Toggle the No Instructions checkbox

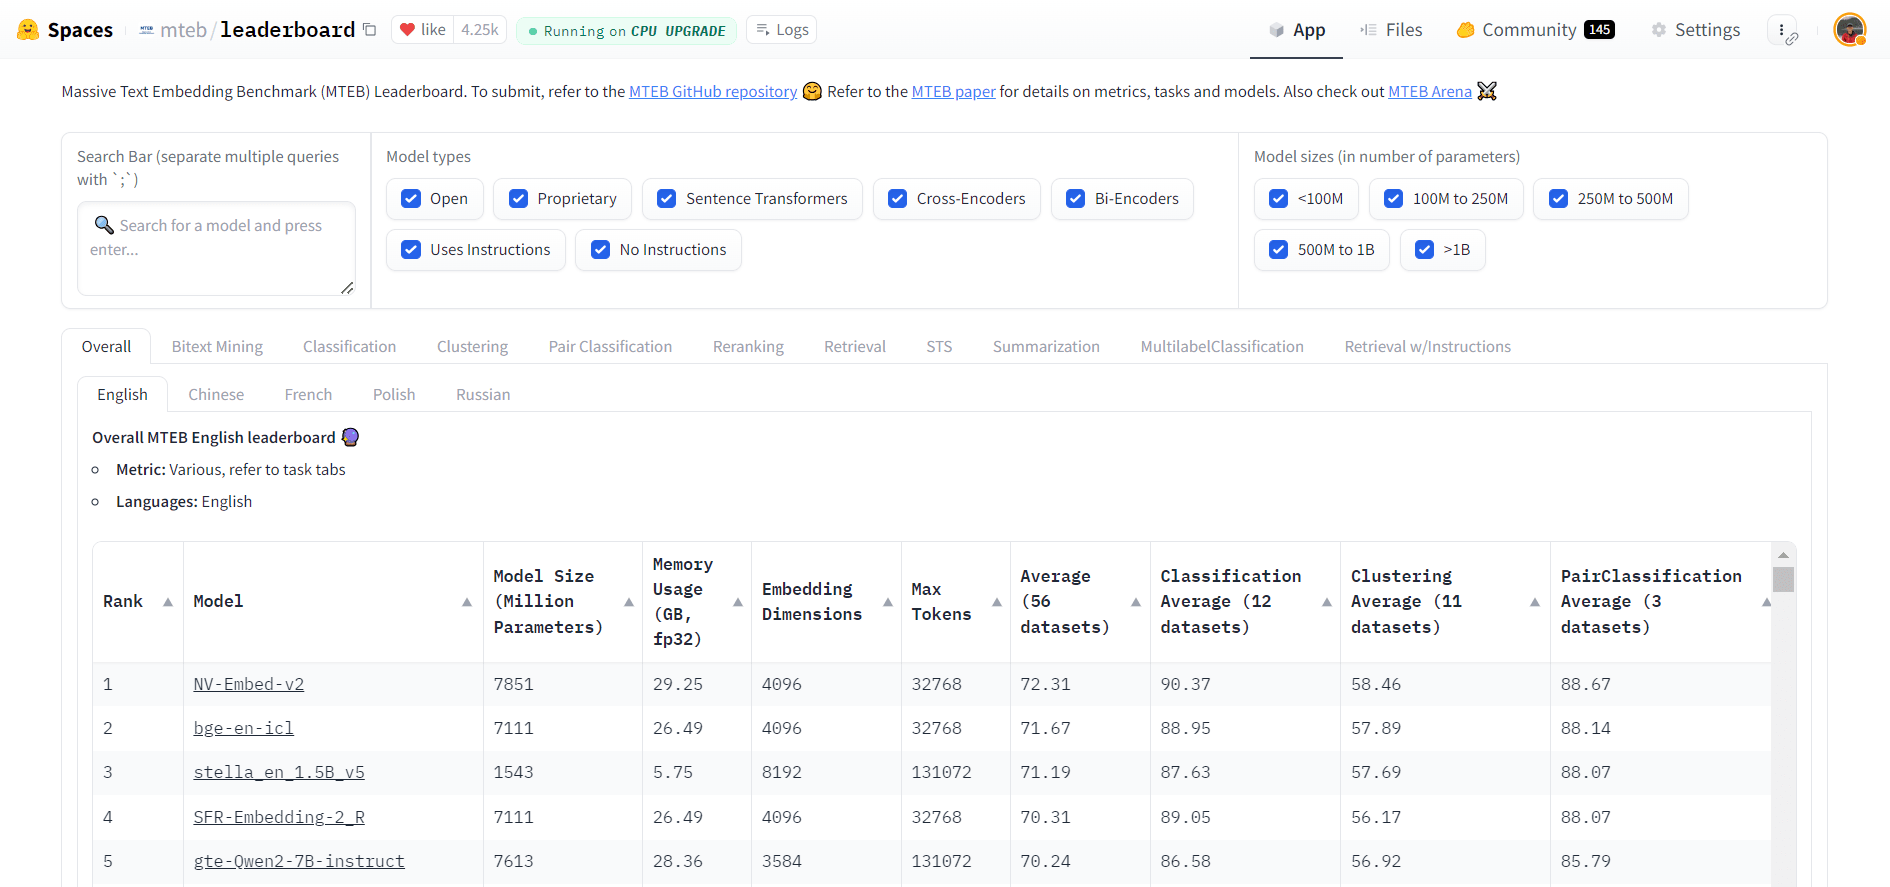600,250
